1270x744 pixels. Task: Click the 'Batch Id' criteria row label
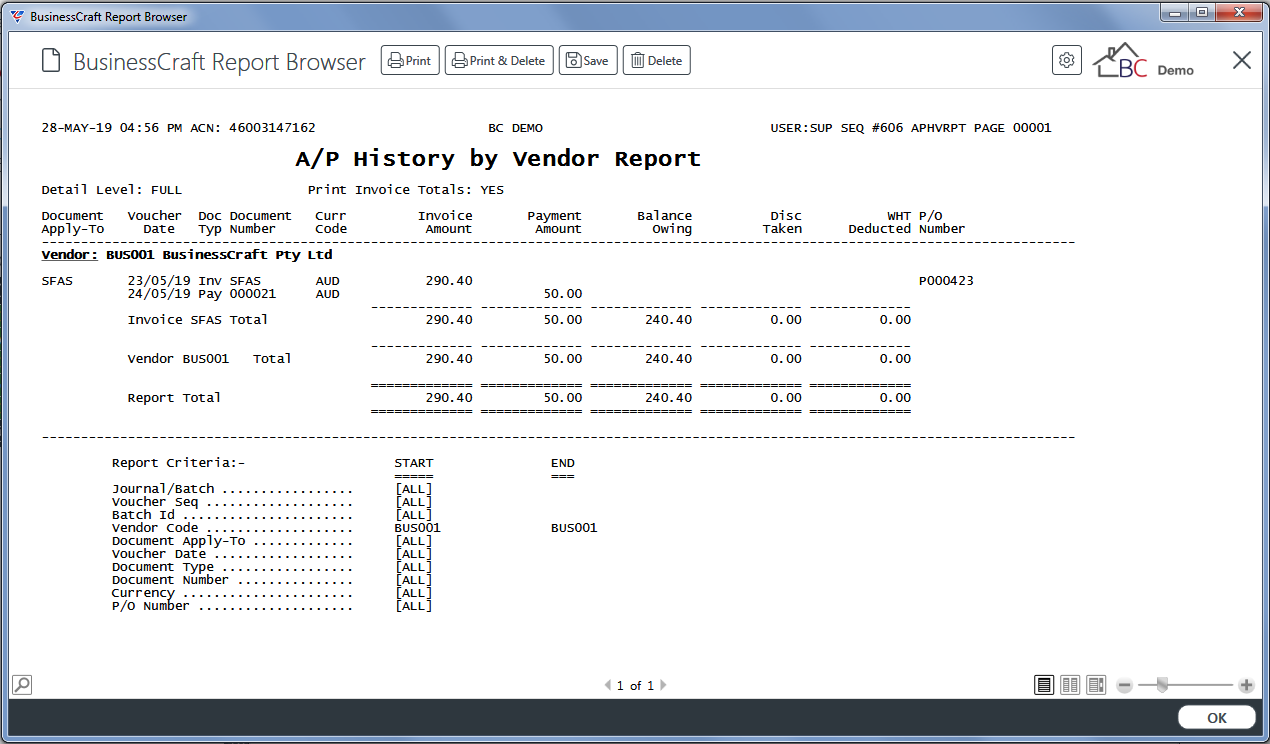[143, 515]
